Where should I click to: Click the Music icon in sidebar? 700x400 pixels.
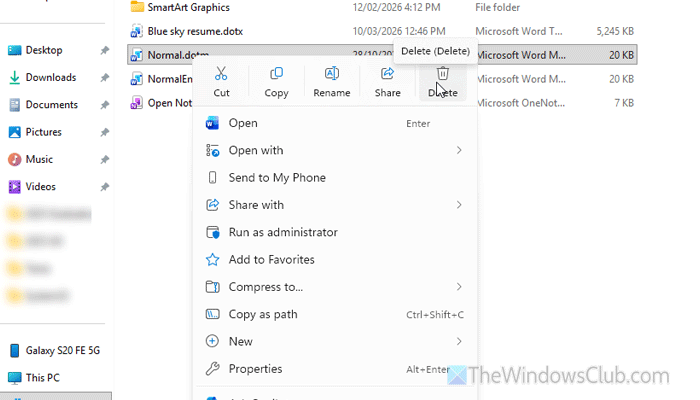[x=14, y=159]
